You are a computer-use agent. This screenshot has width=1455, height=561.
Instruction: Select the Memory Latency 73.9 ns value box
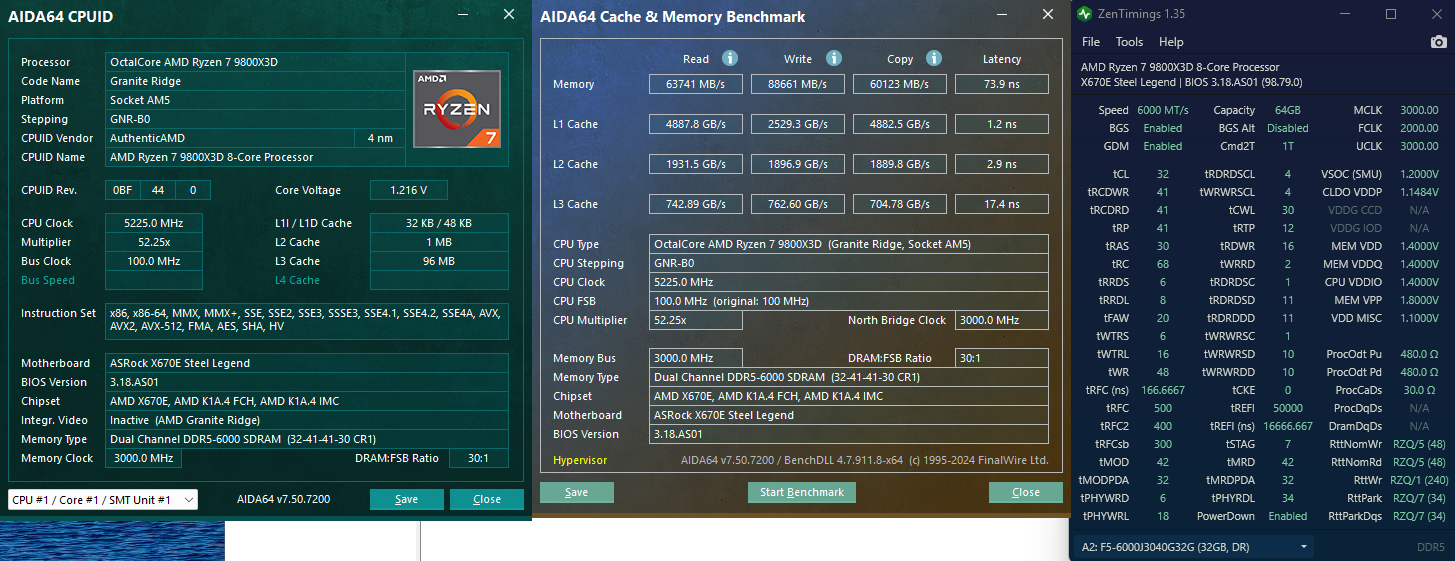(1001, 84)
